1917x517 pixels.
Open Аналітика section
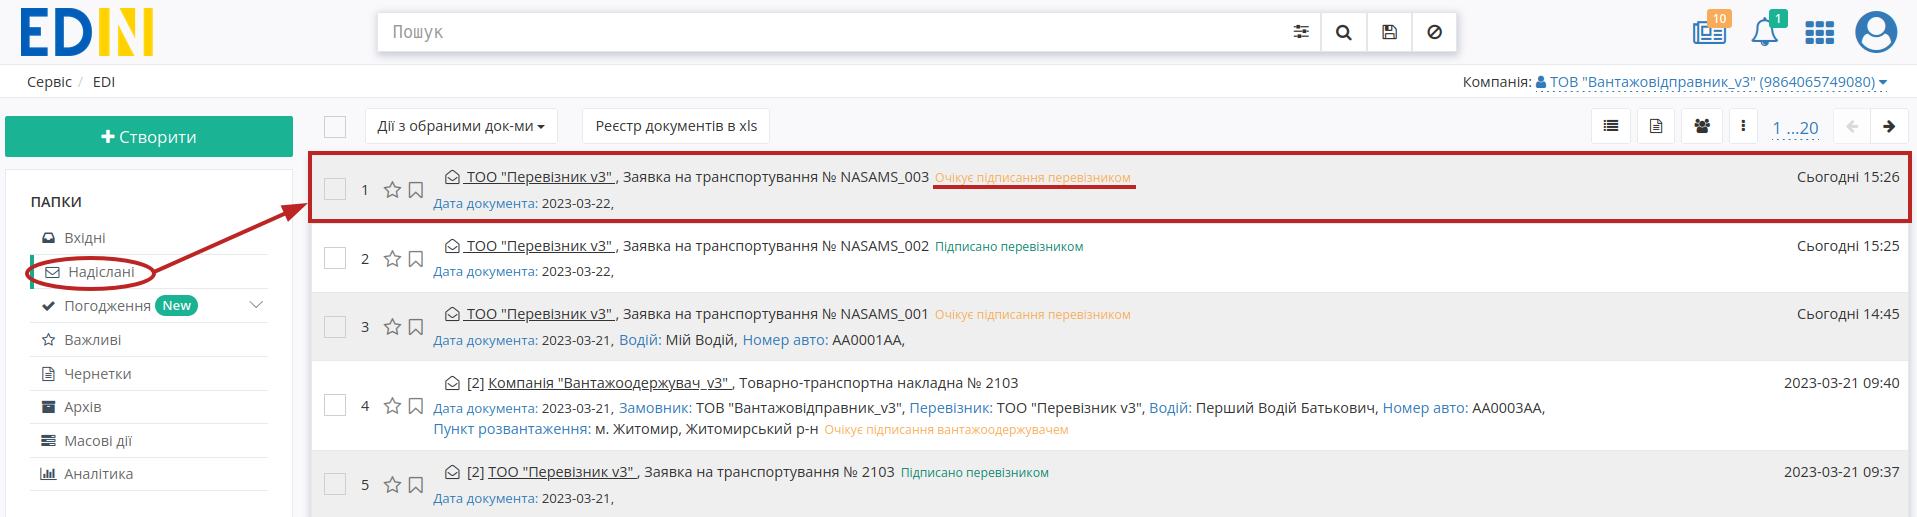(98, 474)
